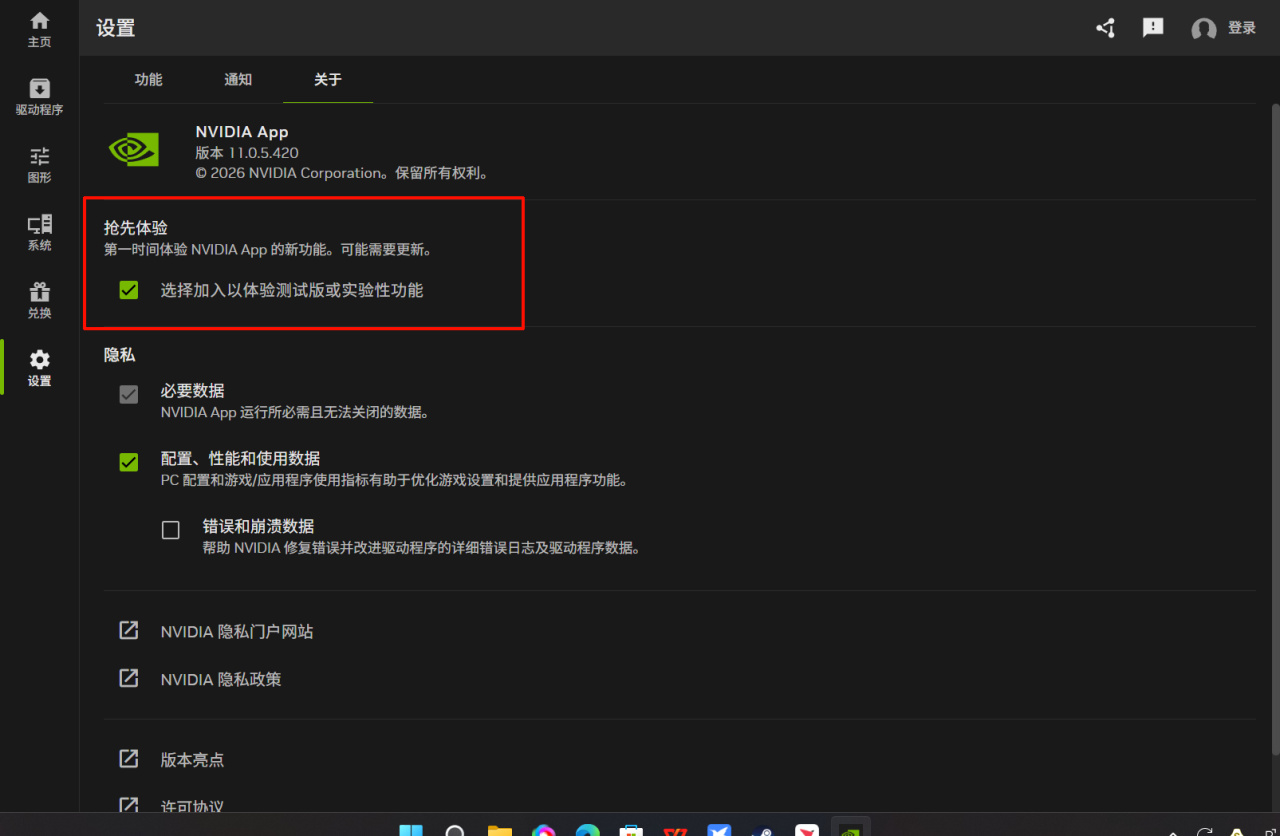Click the © 2026 NVIDIA Corporation copyright line

coord(342,173)
